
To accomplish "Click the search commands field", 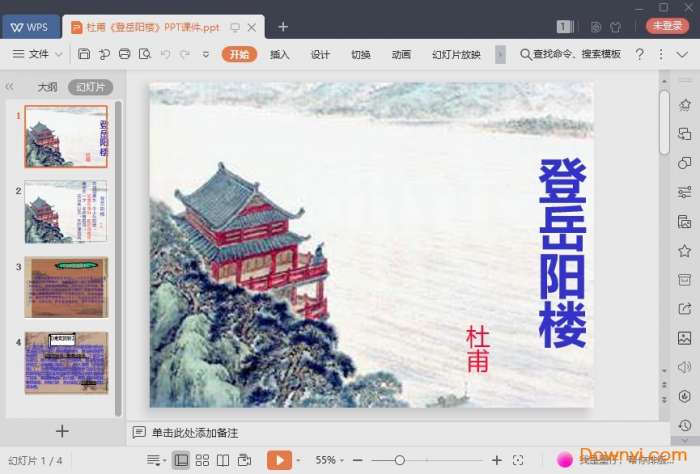I will pyautogui.click(x=571, y=54).
